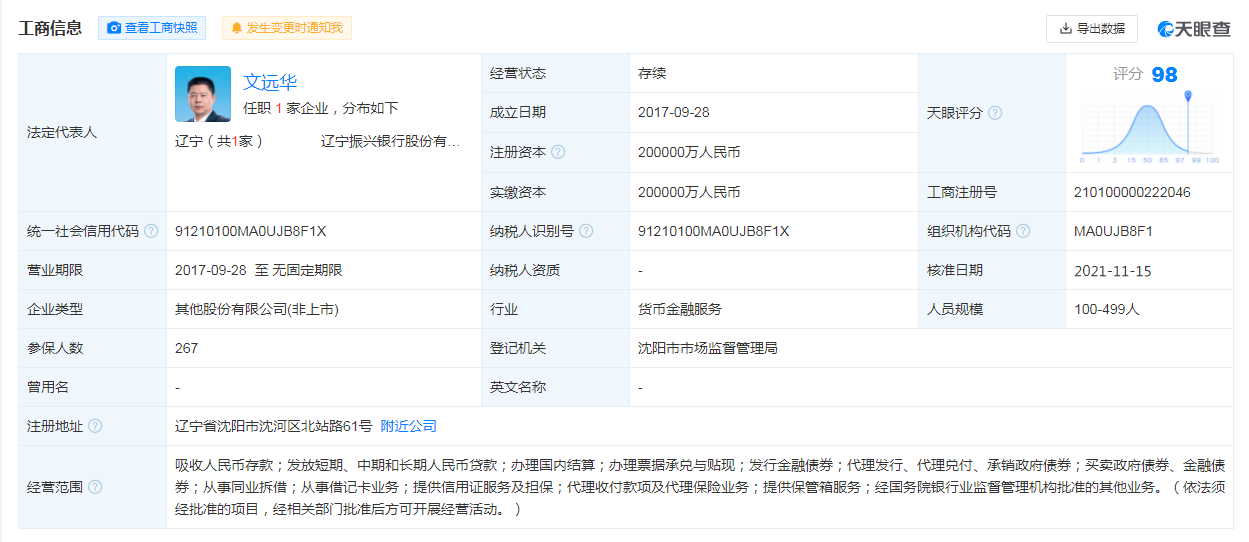
Task: Select taxpayer ID value beside 纳税人识别号
Action: tap(714, 231)
